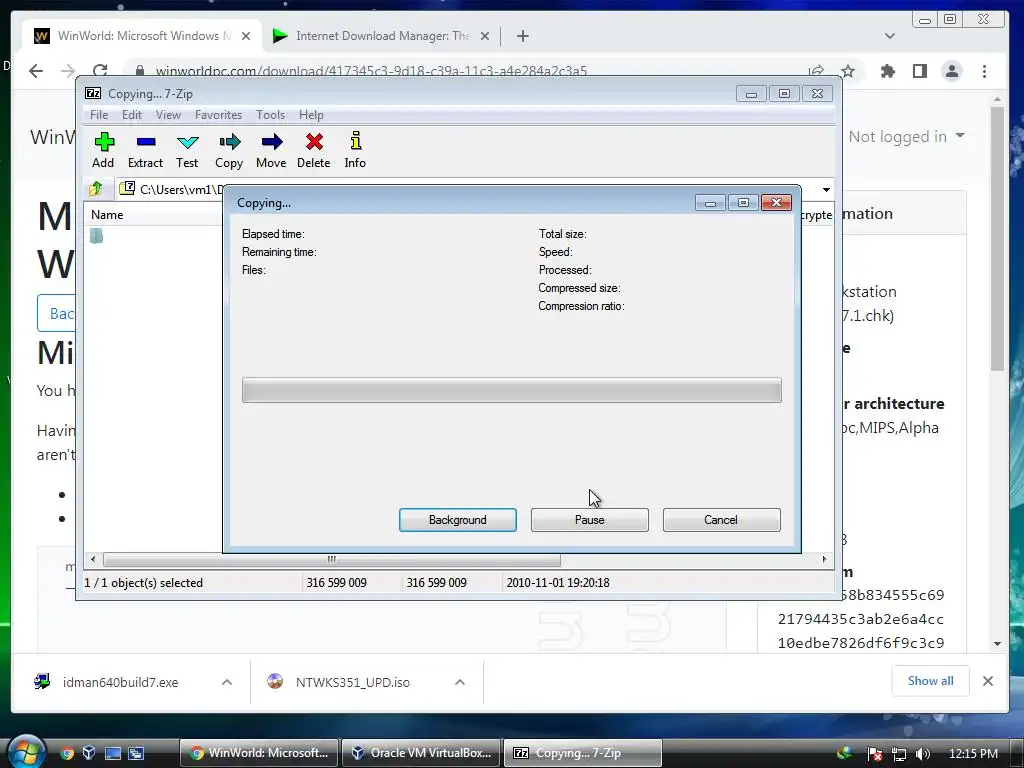Image resolution: width=1024 pixels, height=768 pixels.
Task: Click the 7-Zip scrollbar left arrow
Action: point(93,559)
